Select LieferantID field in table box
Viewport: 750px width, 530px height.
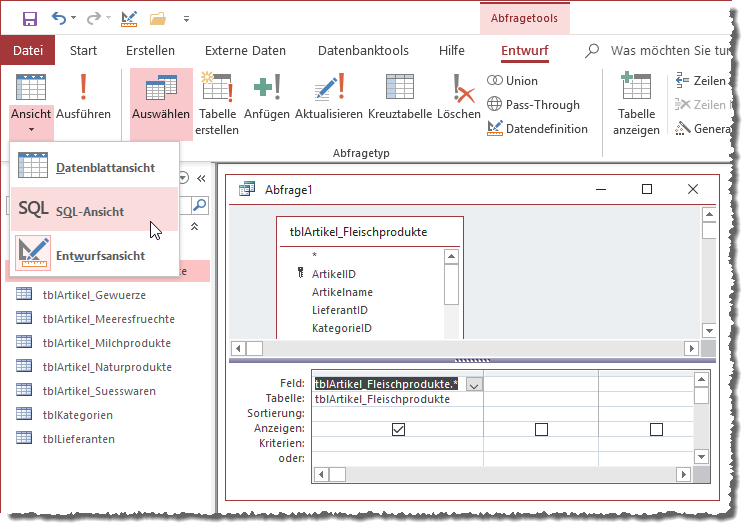tap(340, 310)
